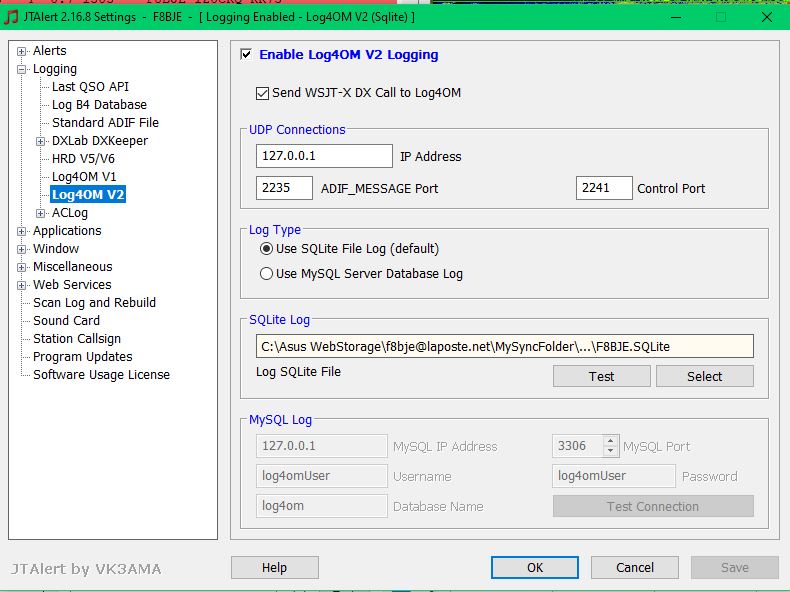790x592 pixels.
Task: Select the Window tree label
Action: 56,249
